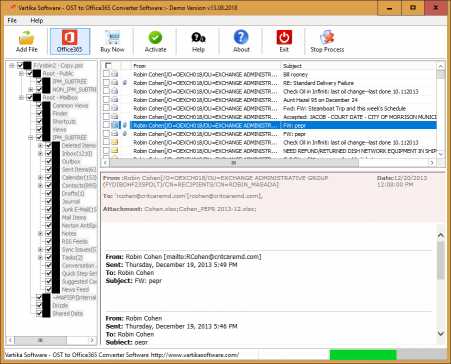Click the mailto:RCohen address in message body
Screen dimensions: 451x364
point(213,257)
